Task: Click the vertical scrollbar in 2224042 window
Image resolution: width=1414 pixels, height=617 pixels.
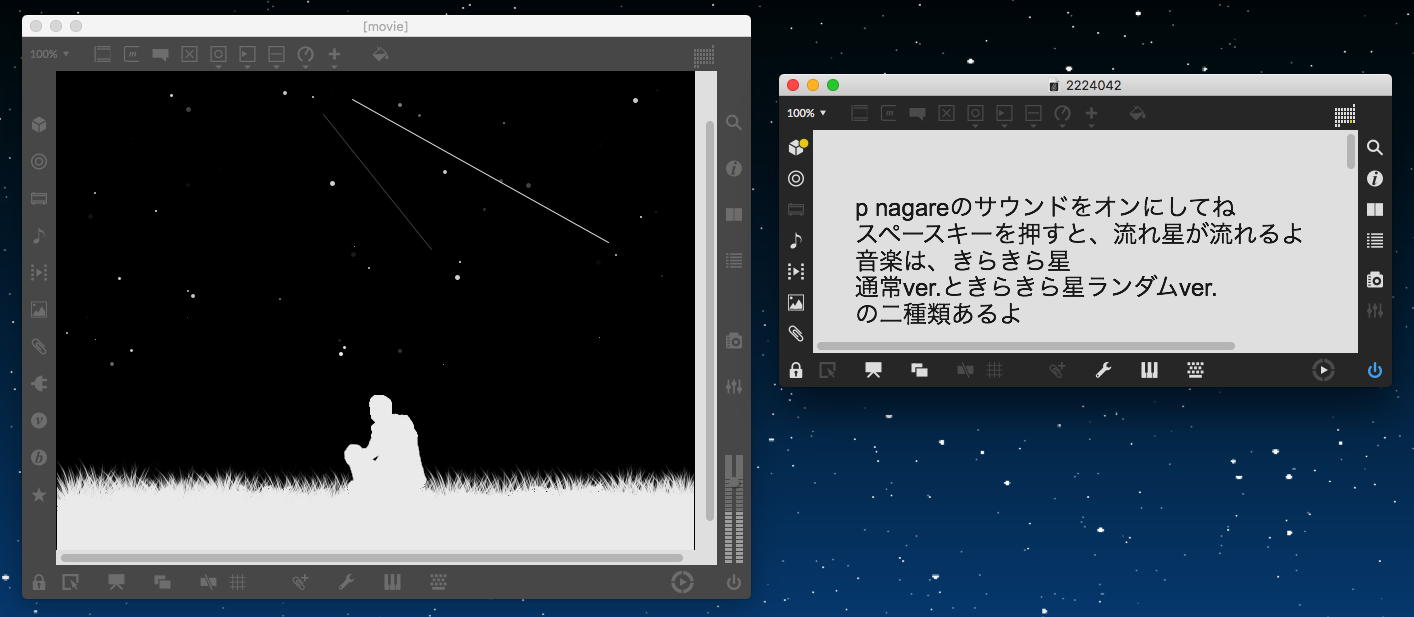Action: coord(1351,151)
